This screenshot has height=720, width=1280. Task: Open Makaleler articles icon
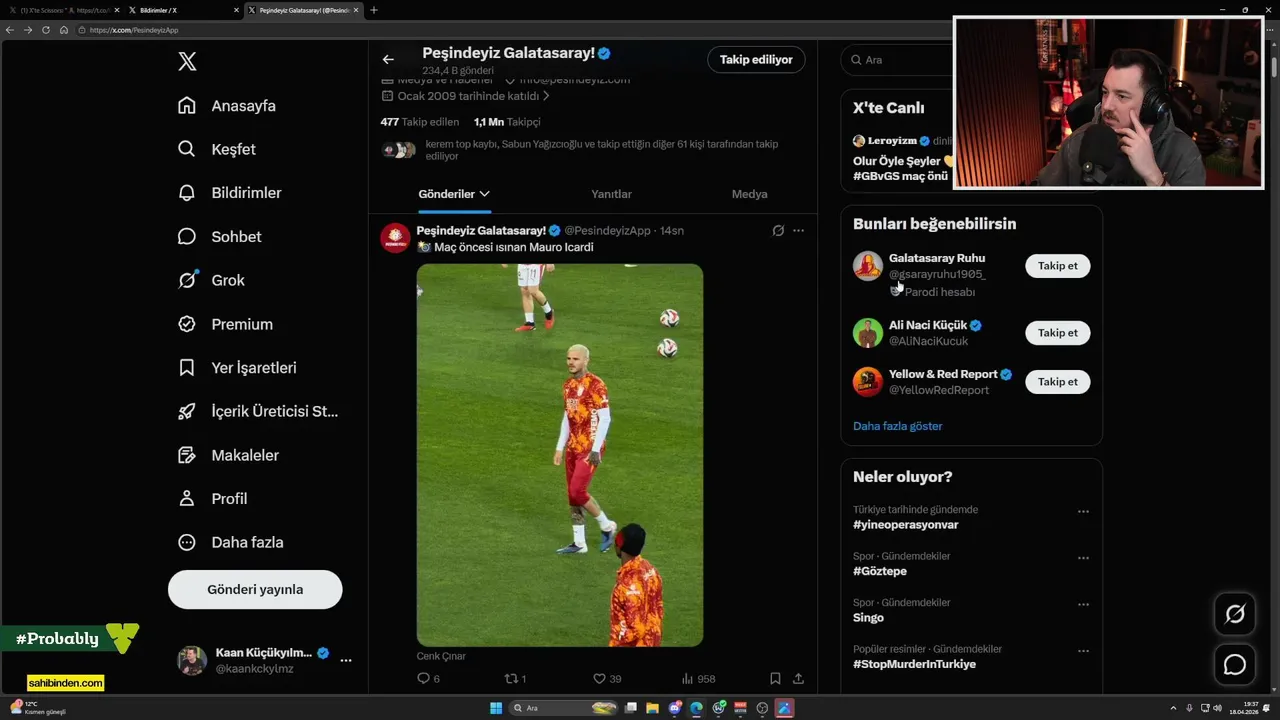187,455
